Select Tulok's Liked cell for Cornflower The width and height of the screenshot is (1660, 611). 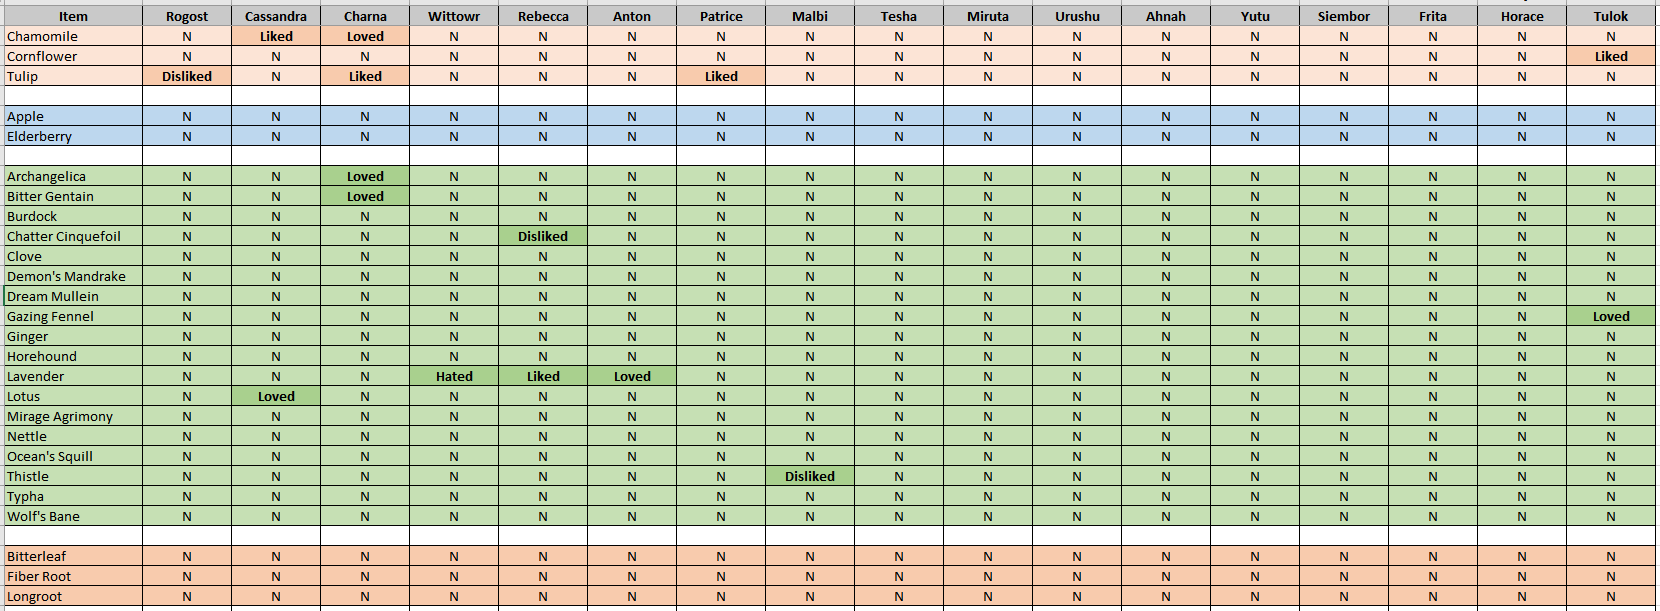pos(1611,56)
